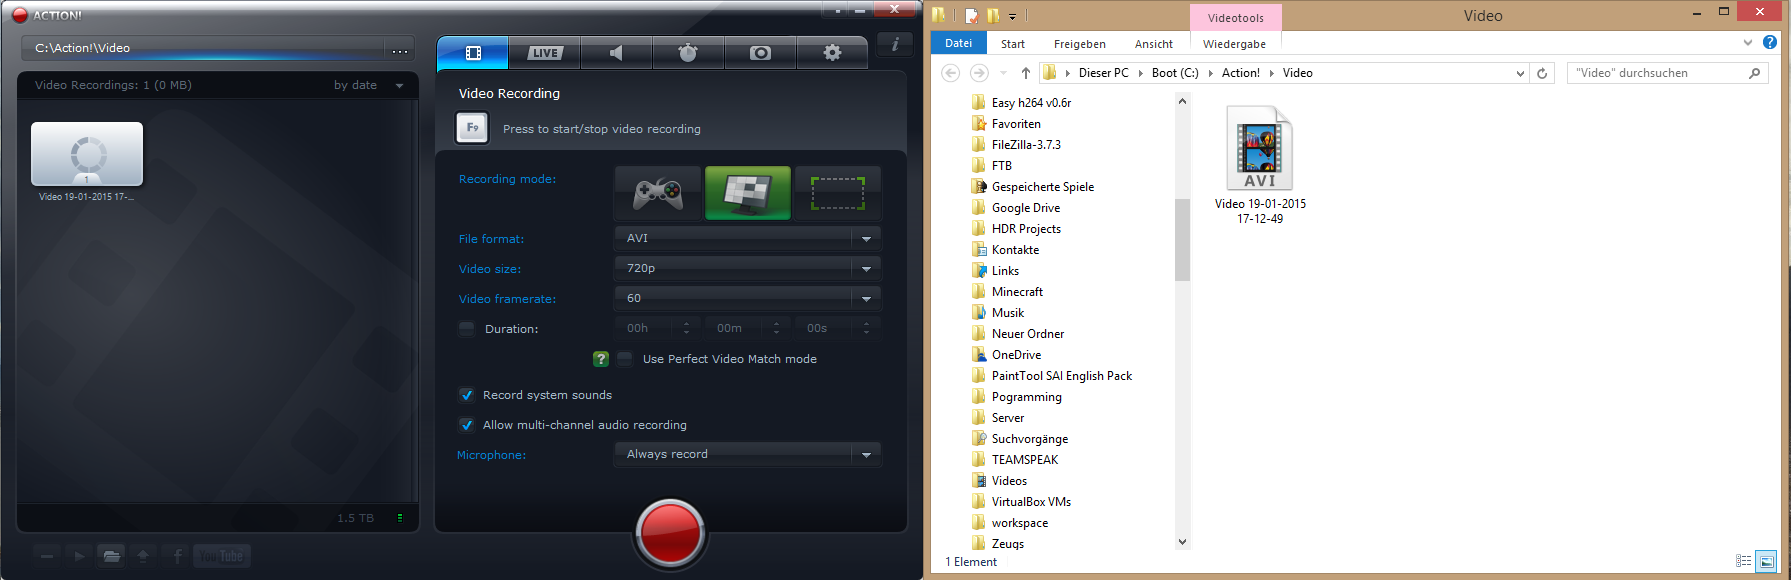Click the output folder browse '...' button
Screen dimensions: 1791x580
coord(400,49)
